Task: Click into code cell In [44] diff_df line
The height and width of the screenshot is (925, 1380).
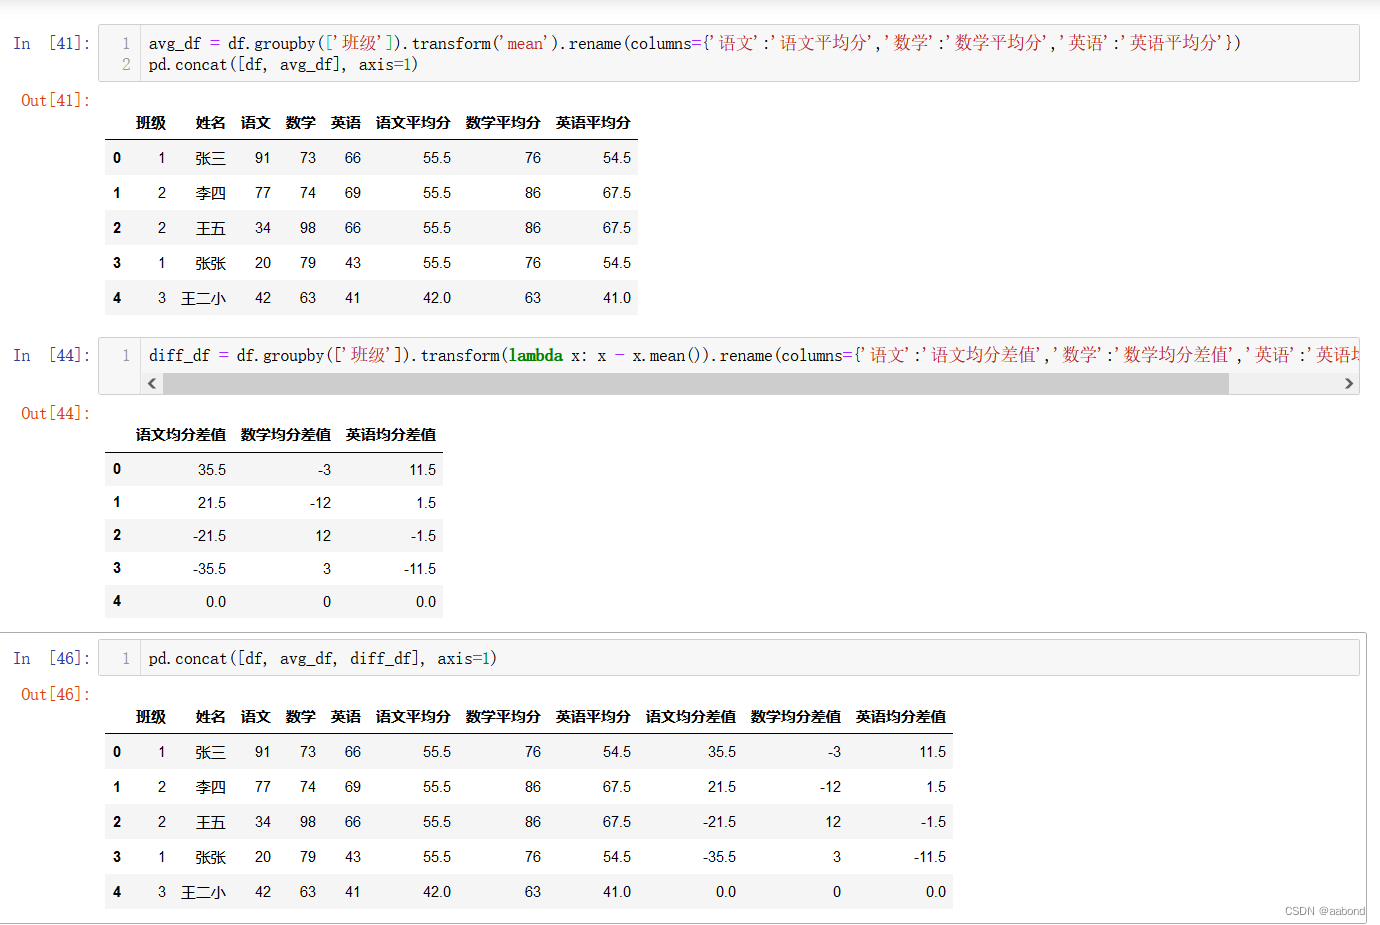Action: [x=754, y=355]
